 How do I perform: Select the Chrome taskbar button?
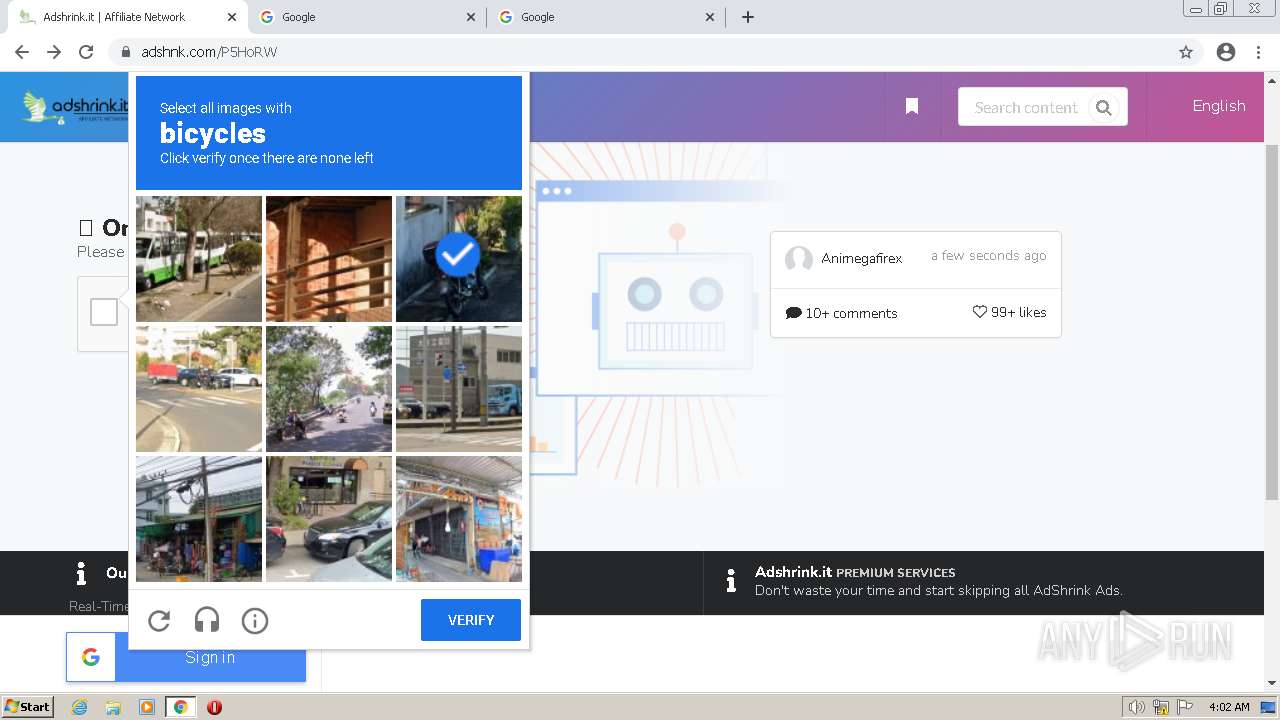[x=180, y=707]
